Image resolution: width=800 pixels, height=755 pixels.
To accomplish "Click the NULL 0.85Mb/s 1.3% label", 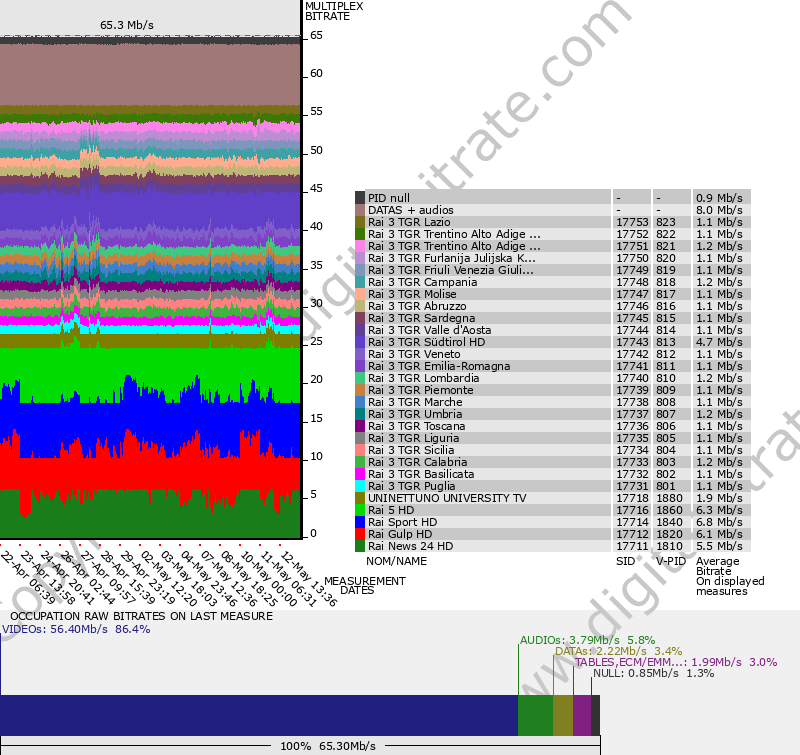I will (x=654, y=673).
